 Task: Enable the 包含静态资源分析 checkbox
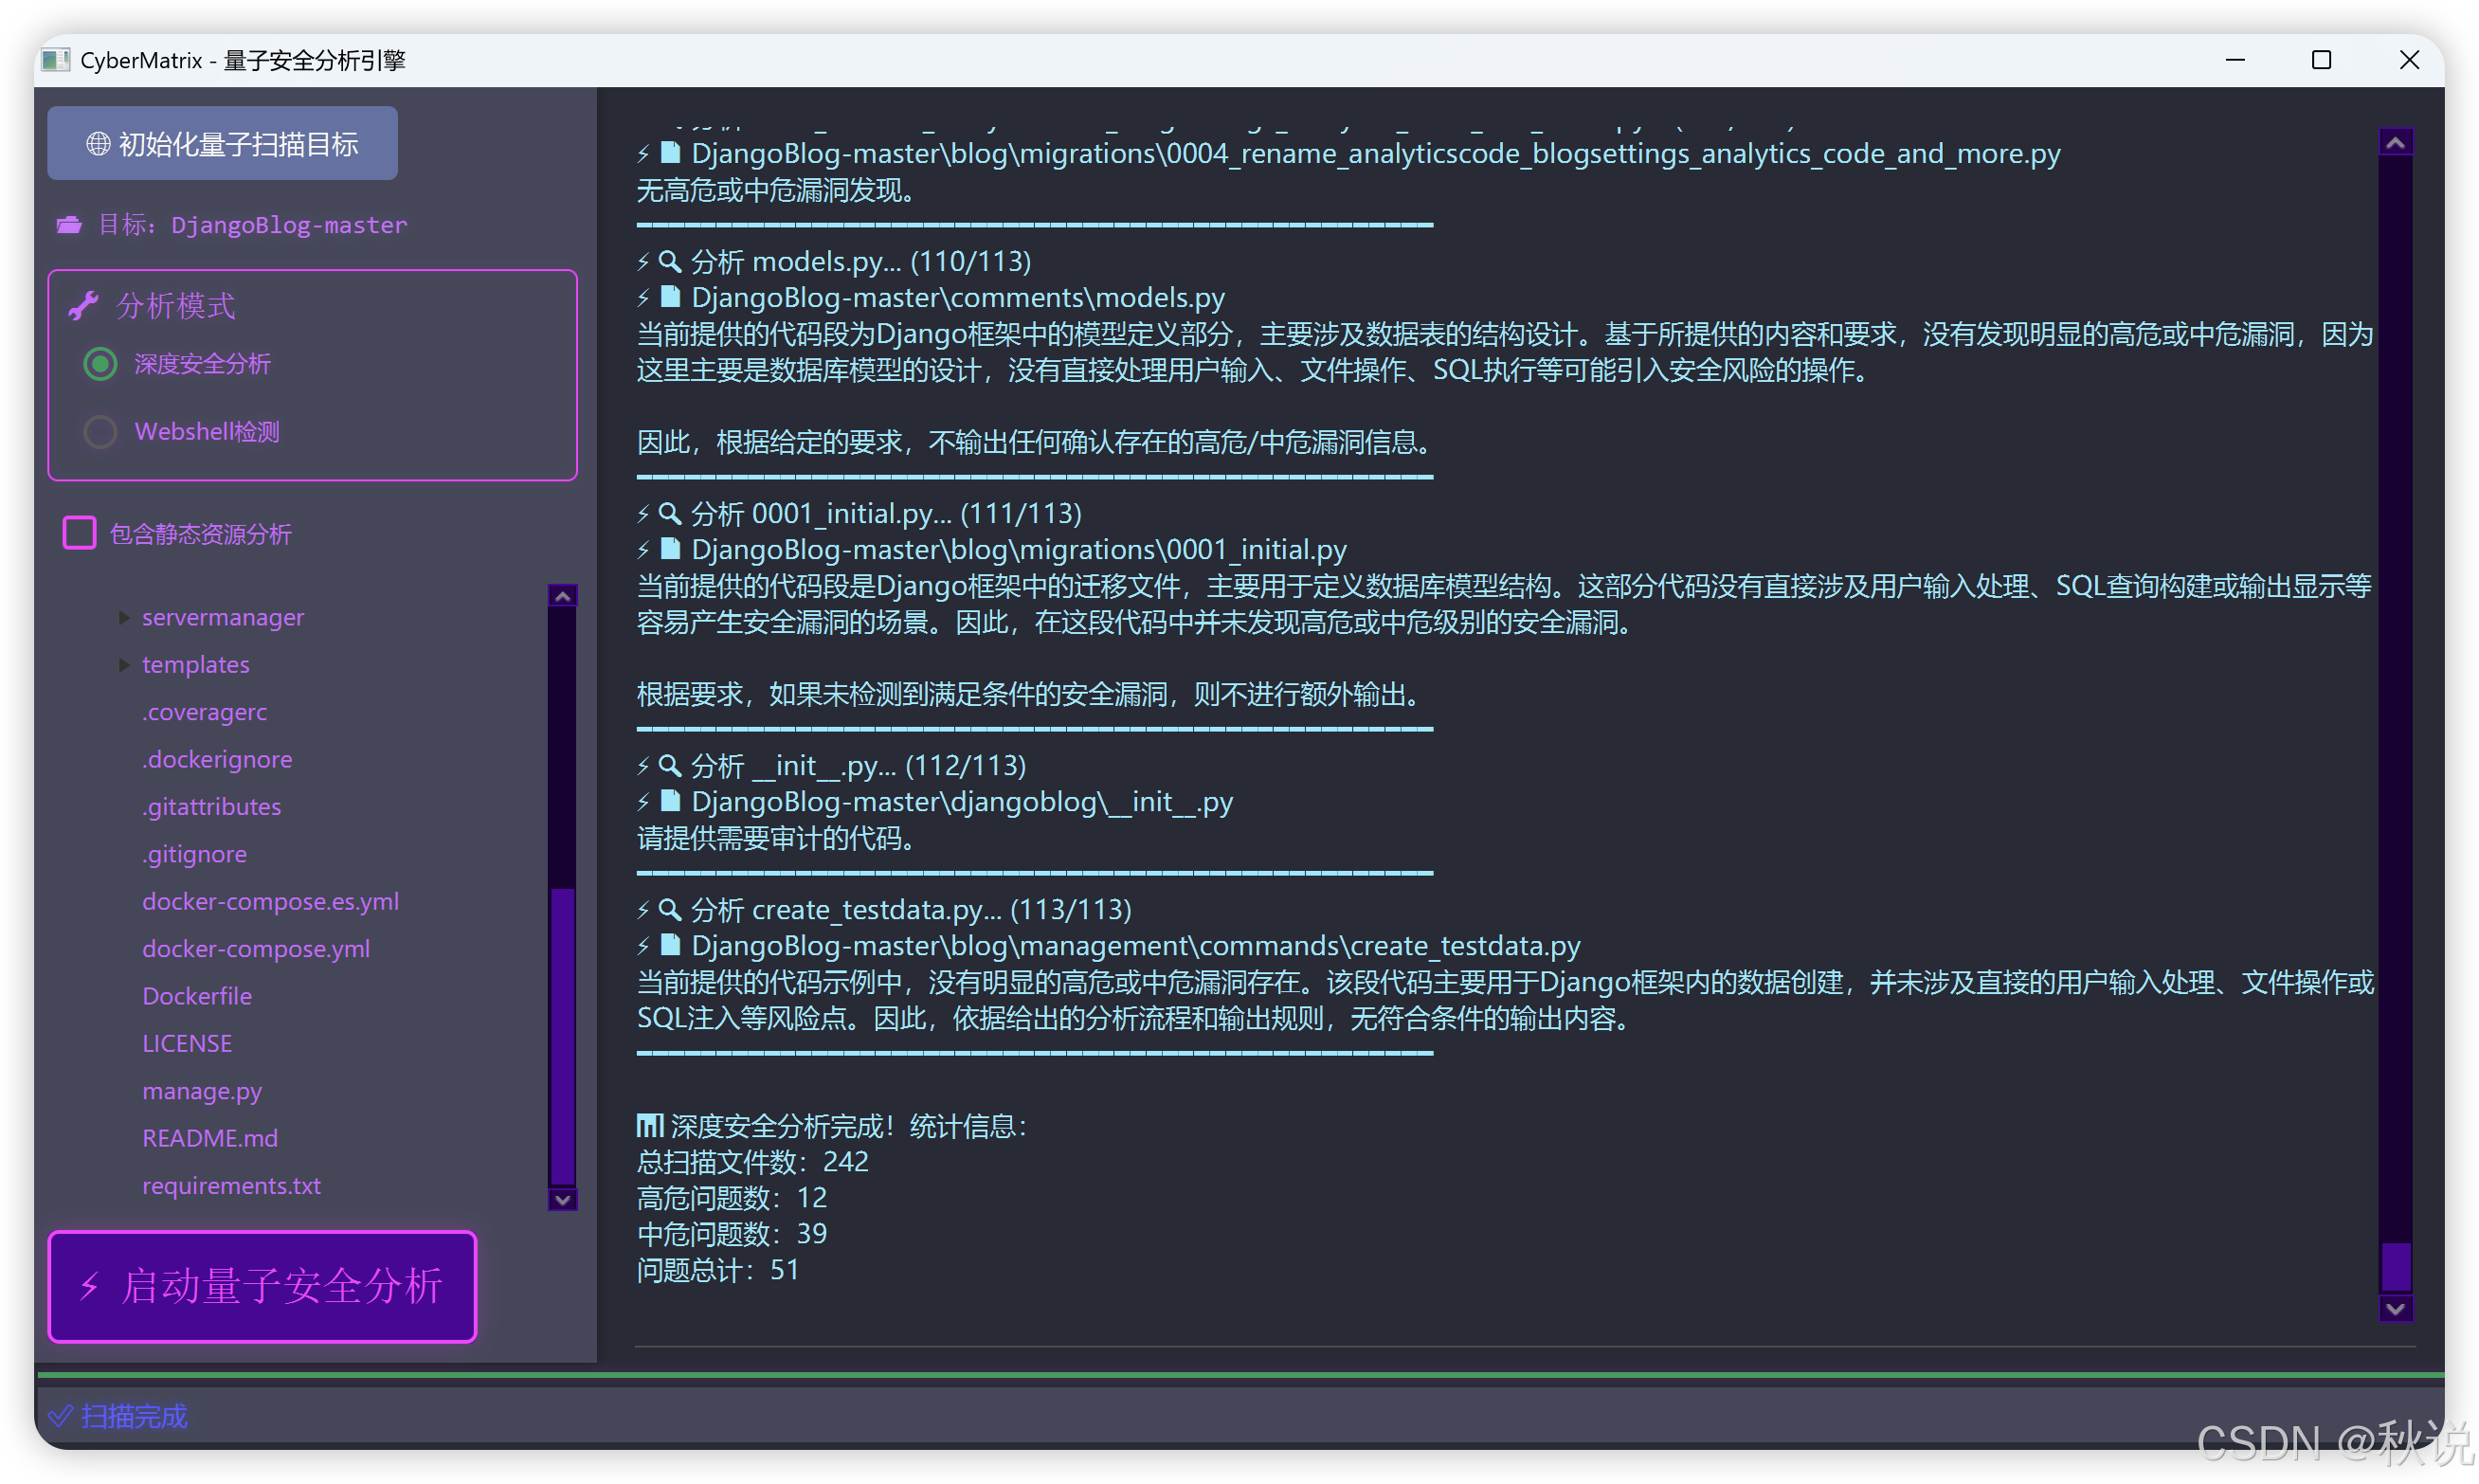tap(79, 533)
